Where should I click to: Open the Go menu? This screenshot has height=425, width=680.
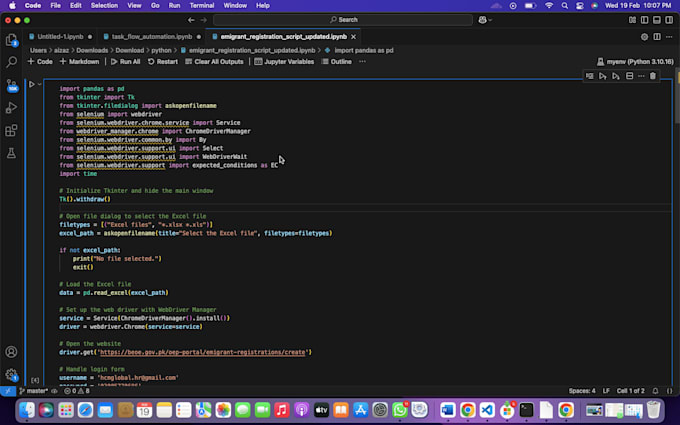155,6
